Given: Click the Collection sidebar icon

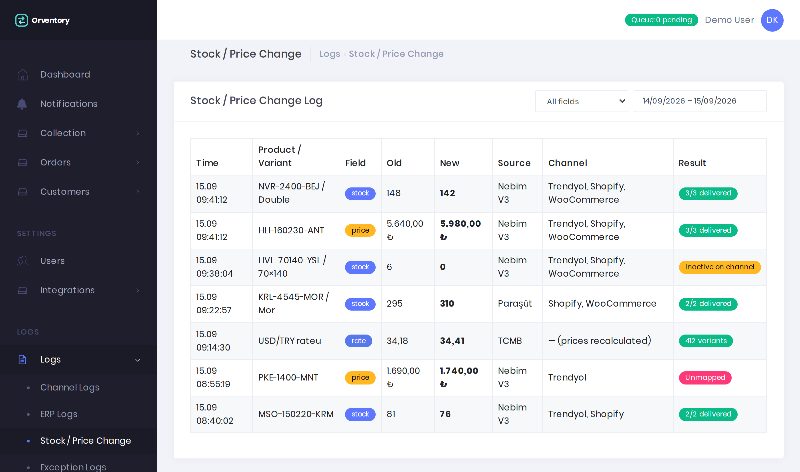Looking at the screenshot, I should [x=22, y=133].
